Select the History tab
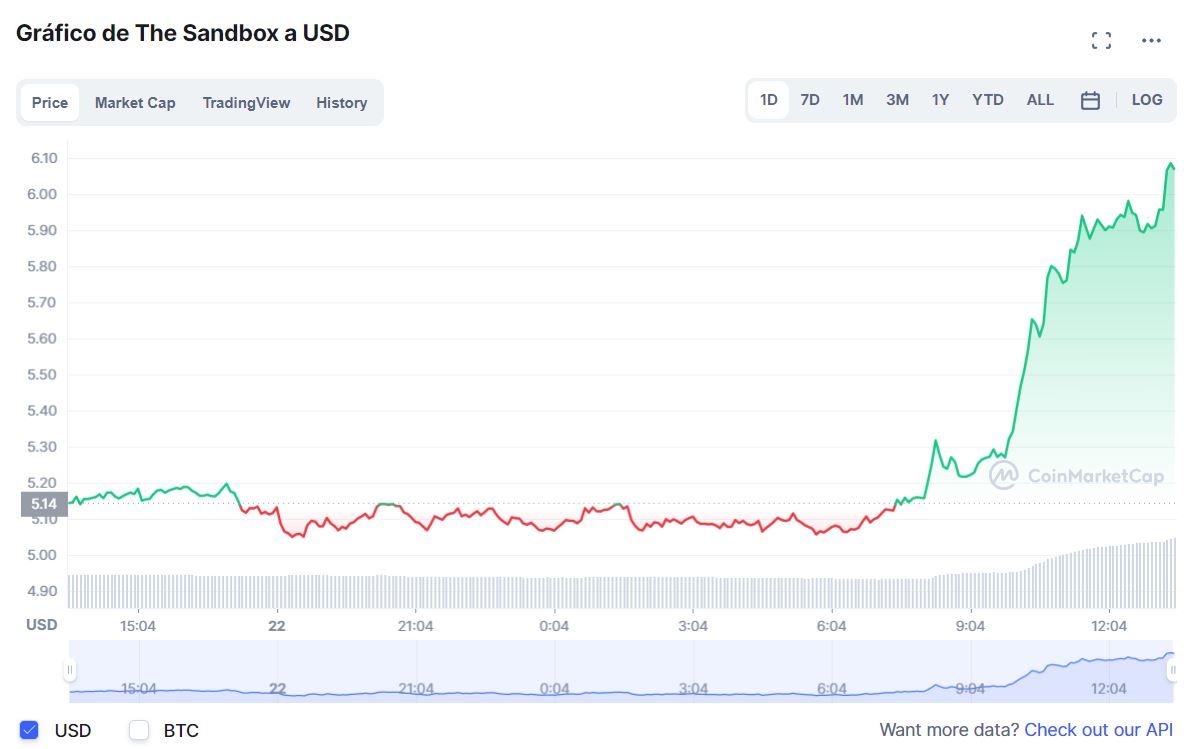This screenshot has width=1201, height=749. pos(341,103)
